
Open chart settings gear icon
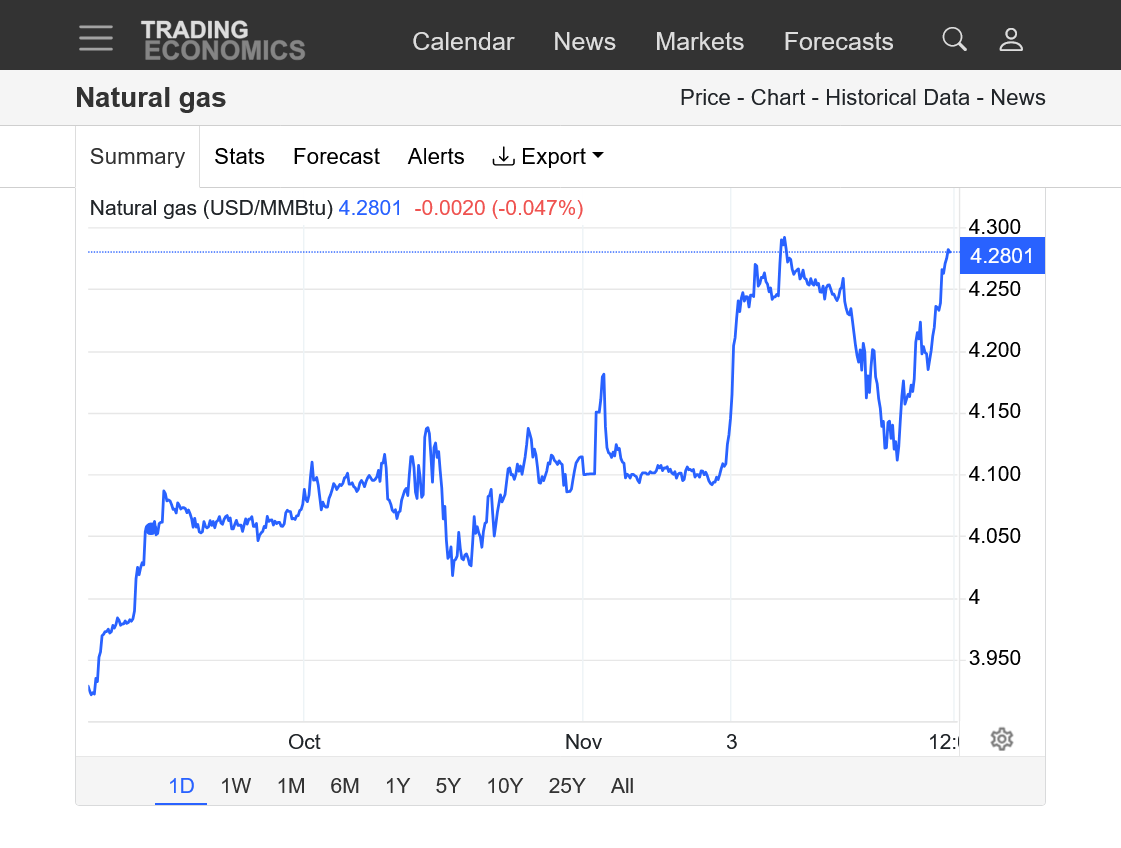point(1002,739)
